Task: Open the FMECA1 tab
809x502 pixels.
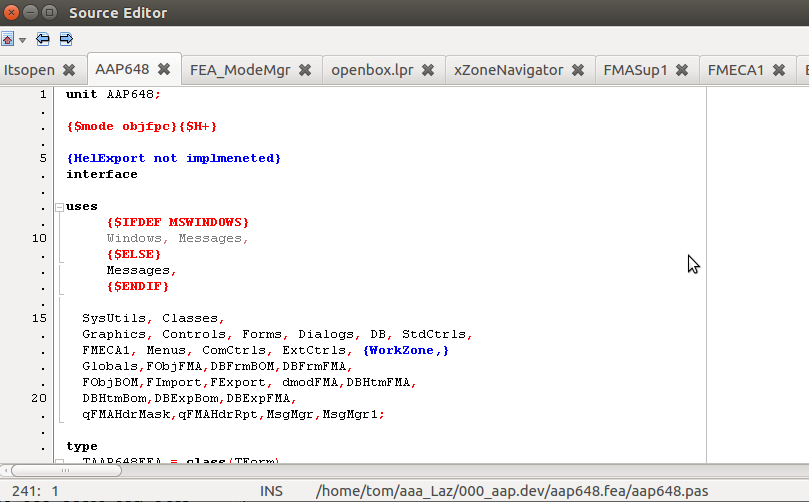Action: click(735, 70)
